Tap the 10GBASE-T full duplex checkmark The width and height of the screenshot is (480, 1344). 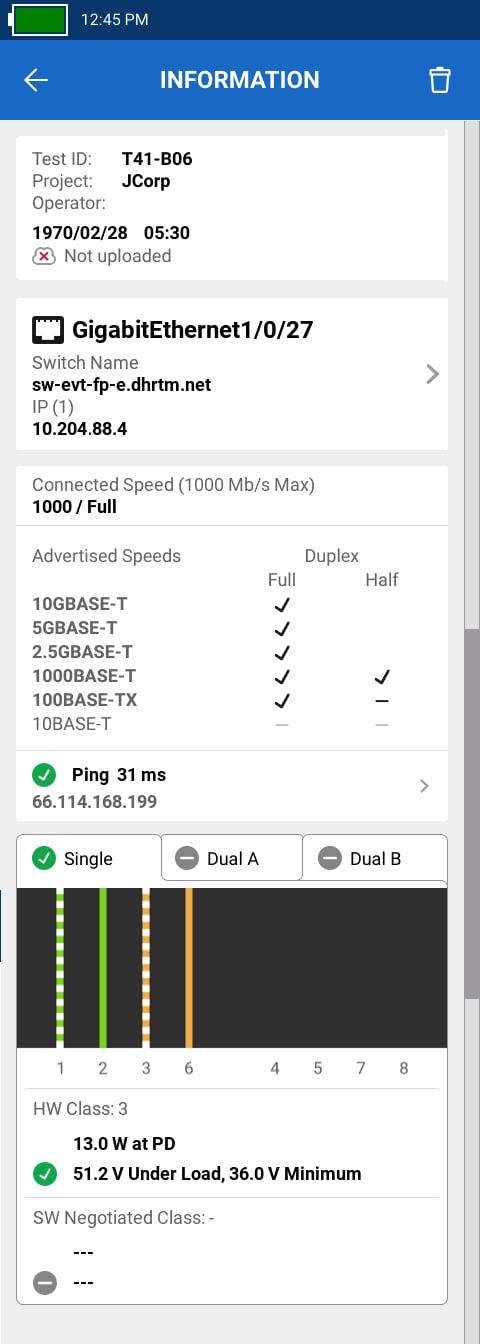coord(282,604)
